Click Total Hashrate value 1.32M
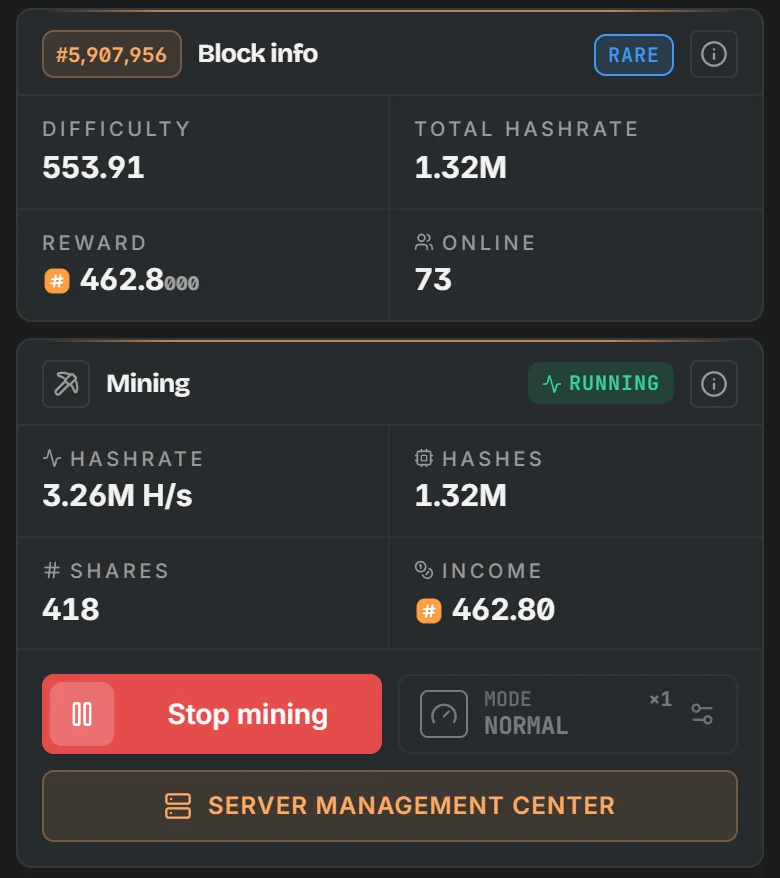780x878 pixels. (460, 167)
